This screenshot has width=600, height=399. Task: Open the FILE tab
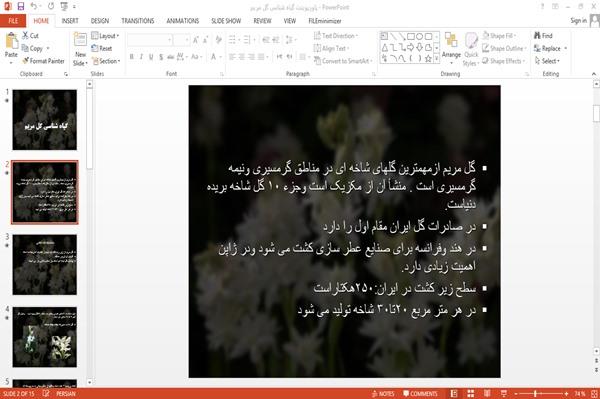coord(13,21)
